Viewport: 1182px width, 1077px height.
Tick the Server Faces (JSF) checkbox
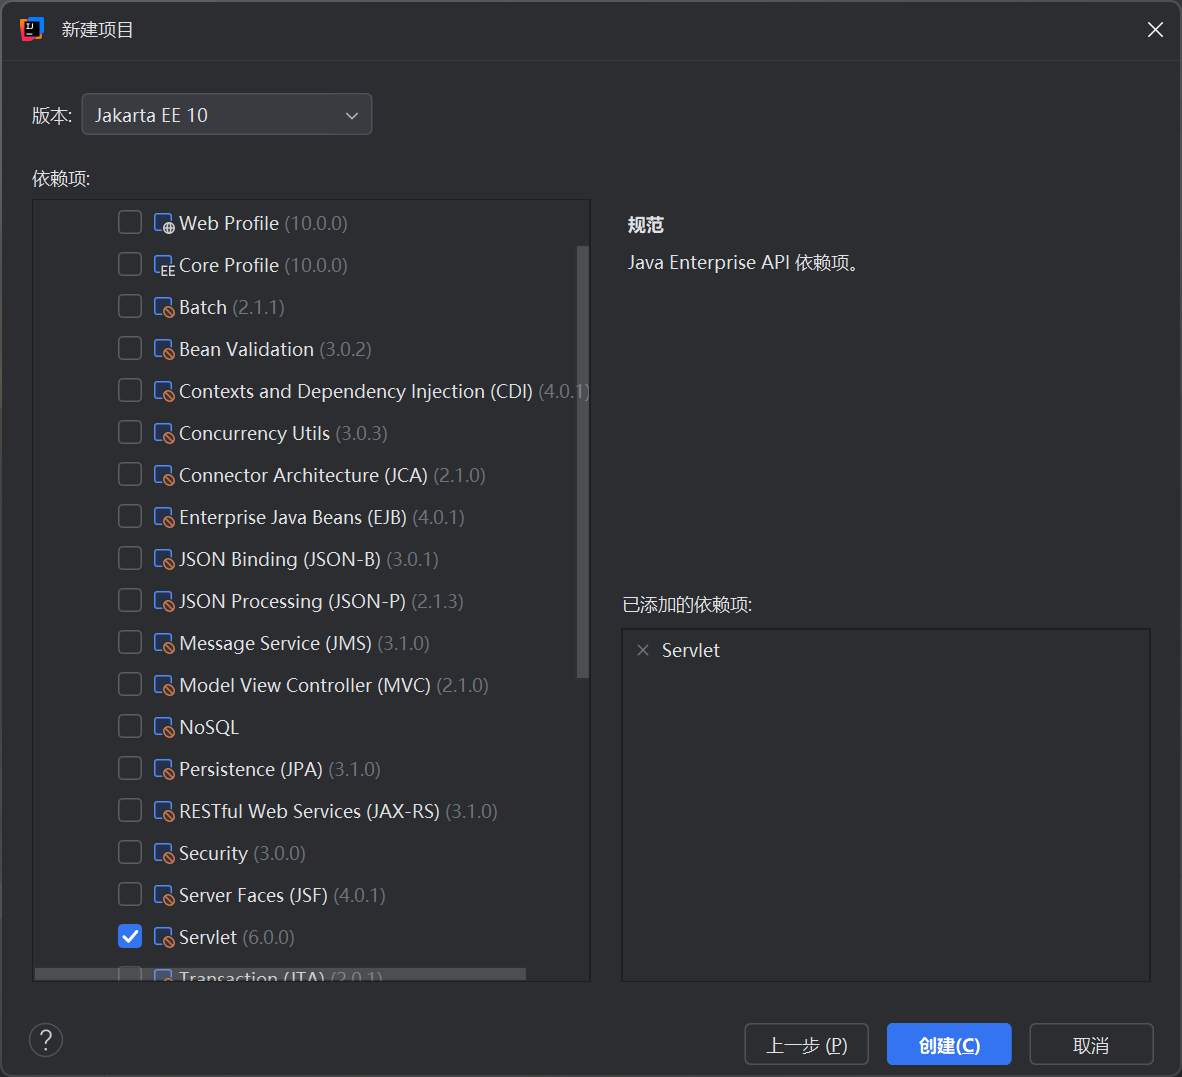coord(130,895)
